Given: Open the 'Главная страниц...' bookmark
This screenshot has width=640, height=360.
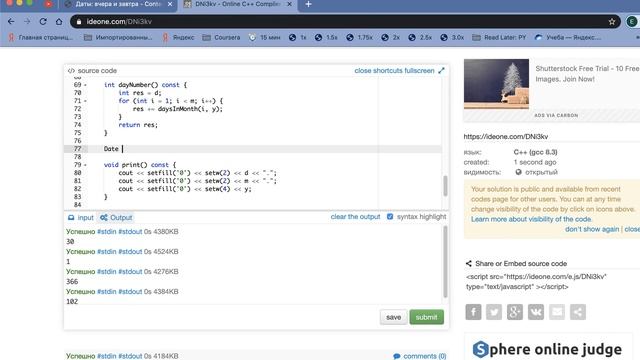Looking at the screenshot, I should coord(40,38).
